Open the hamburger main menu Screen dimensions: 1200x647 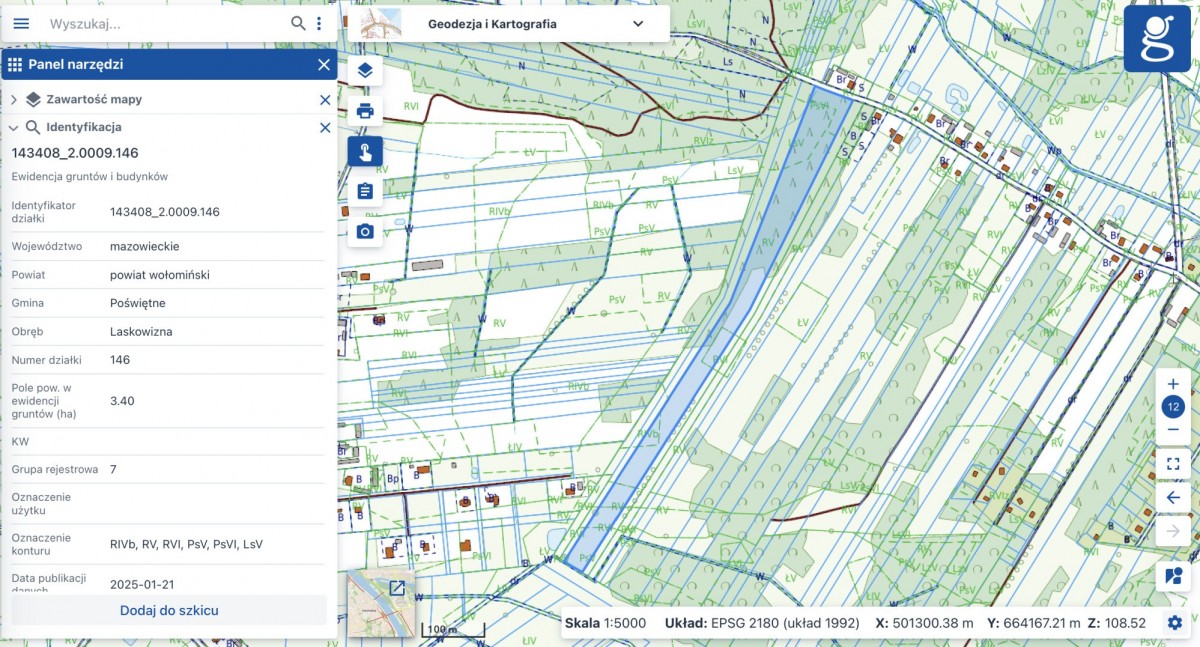(21, 23)
